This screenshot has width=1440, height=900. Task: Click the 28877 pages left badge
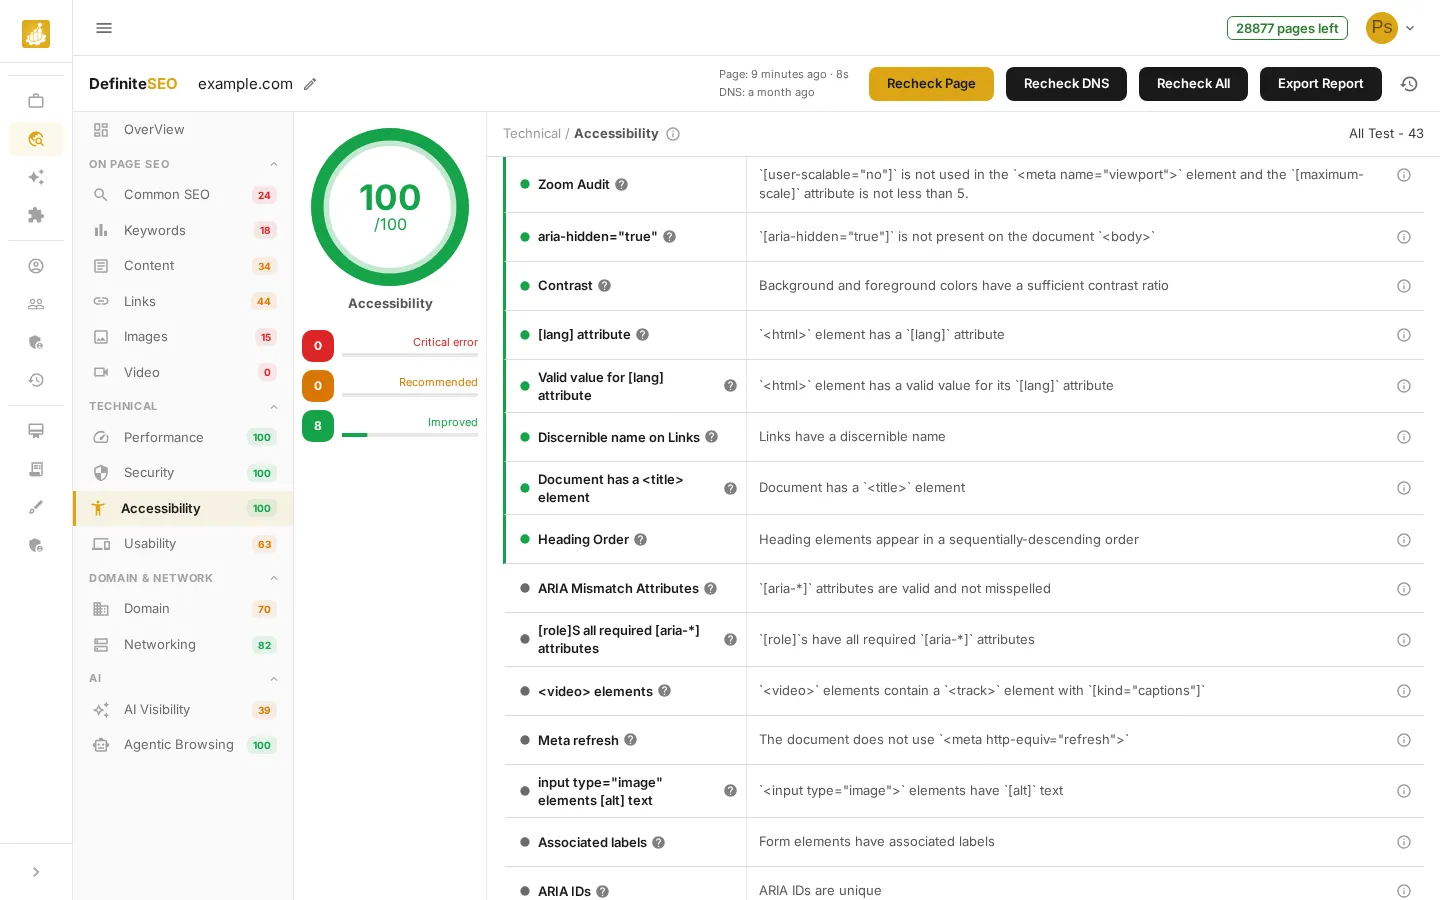click(x=1287, y=28)
